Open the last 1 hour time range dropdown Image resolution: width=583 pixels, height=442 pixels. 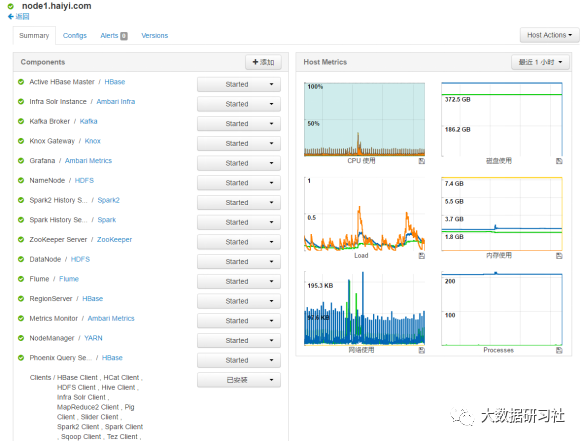[540, 62]
